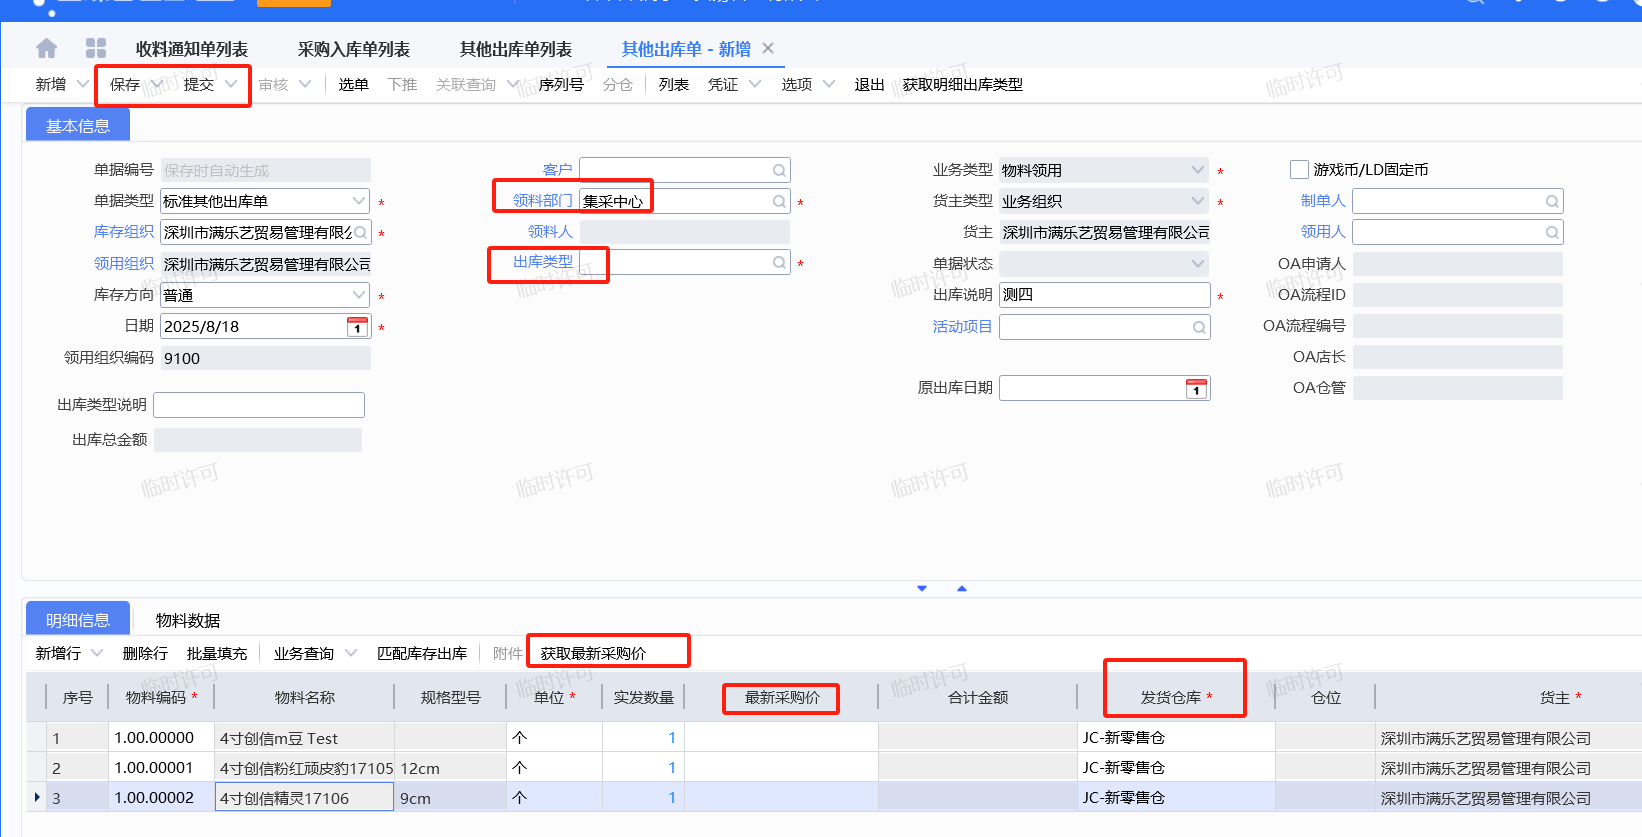Close the 其他出库单 - 新增 tab
This screenshot has width=1642, height=837.
(x=768, y=48)
